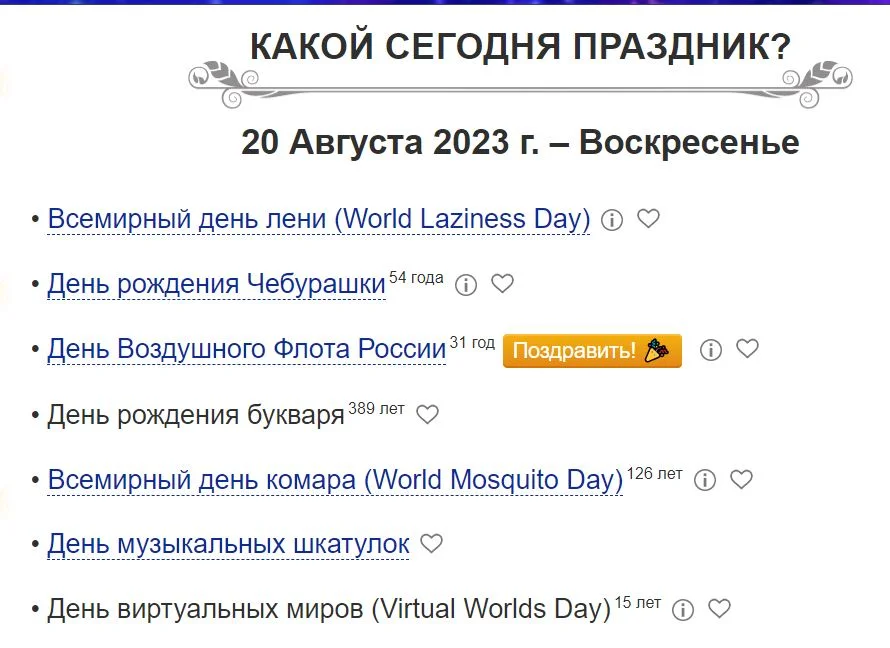Click info icon next to World Mosquito Day

click(705, 480)
